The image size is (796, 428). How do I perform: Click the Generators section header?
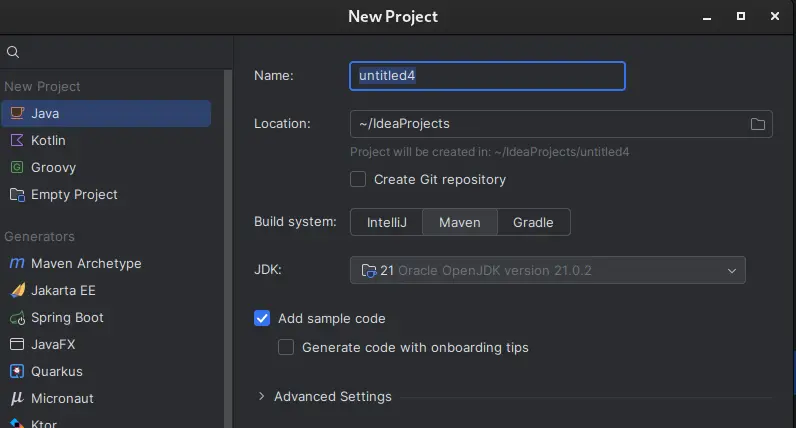[39, 236]
